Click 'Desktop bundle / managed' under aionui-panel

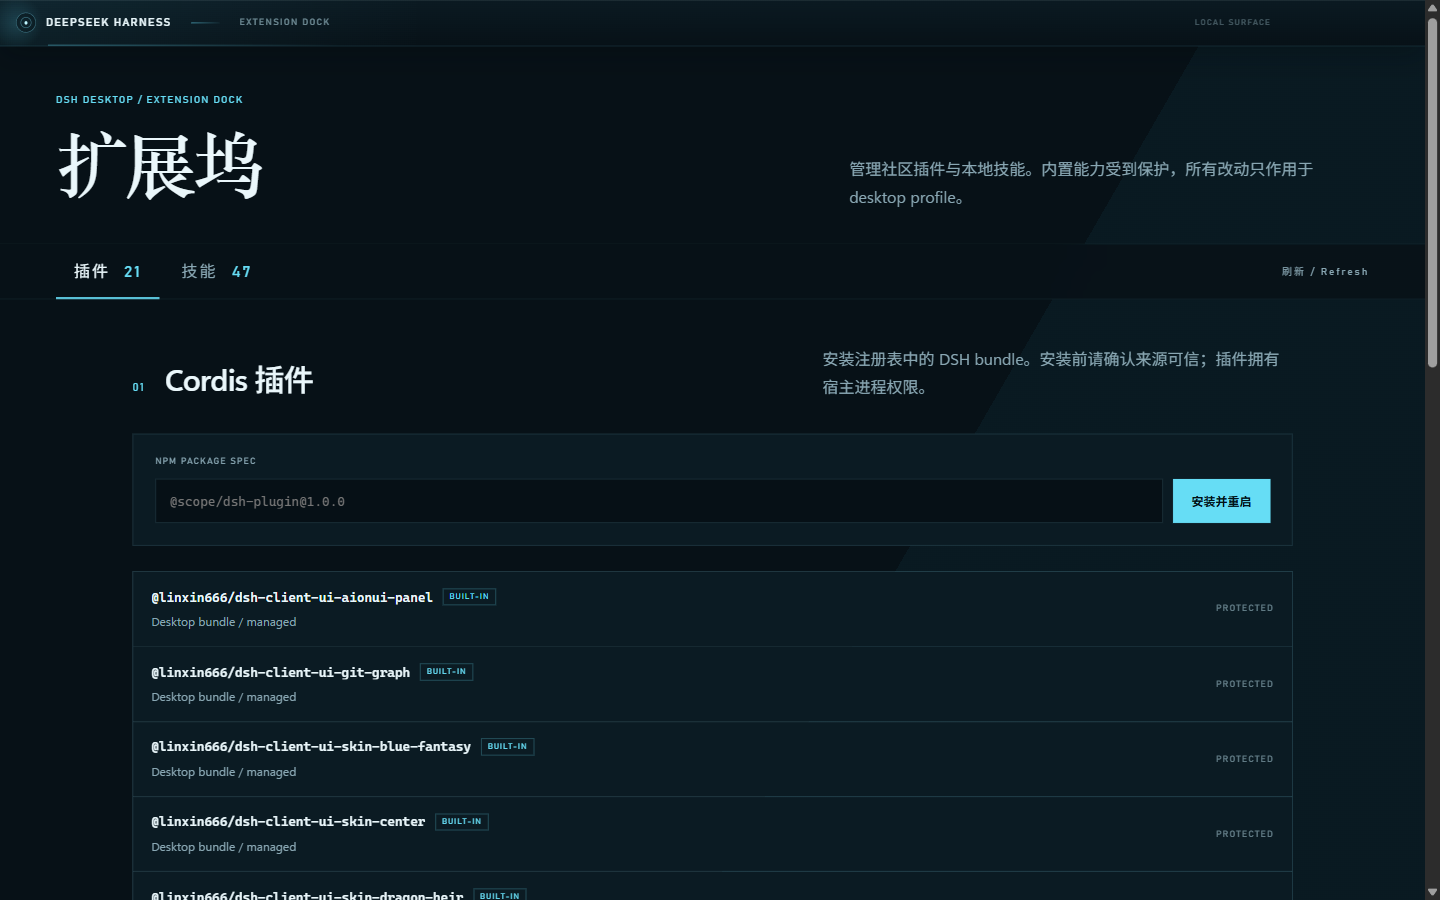point(224,622)
